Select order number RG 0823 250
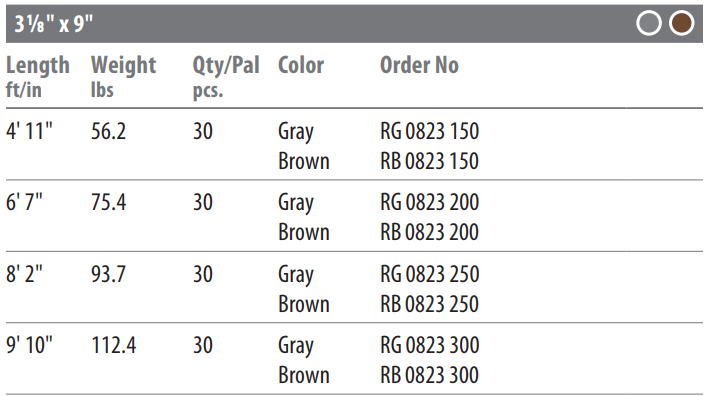The image size is (707, 396). click(430, 274)
